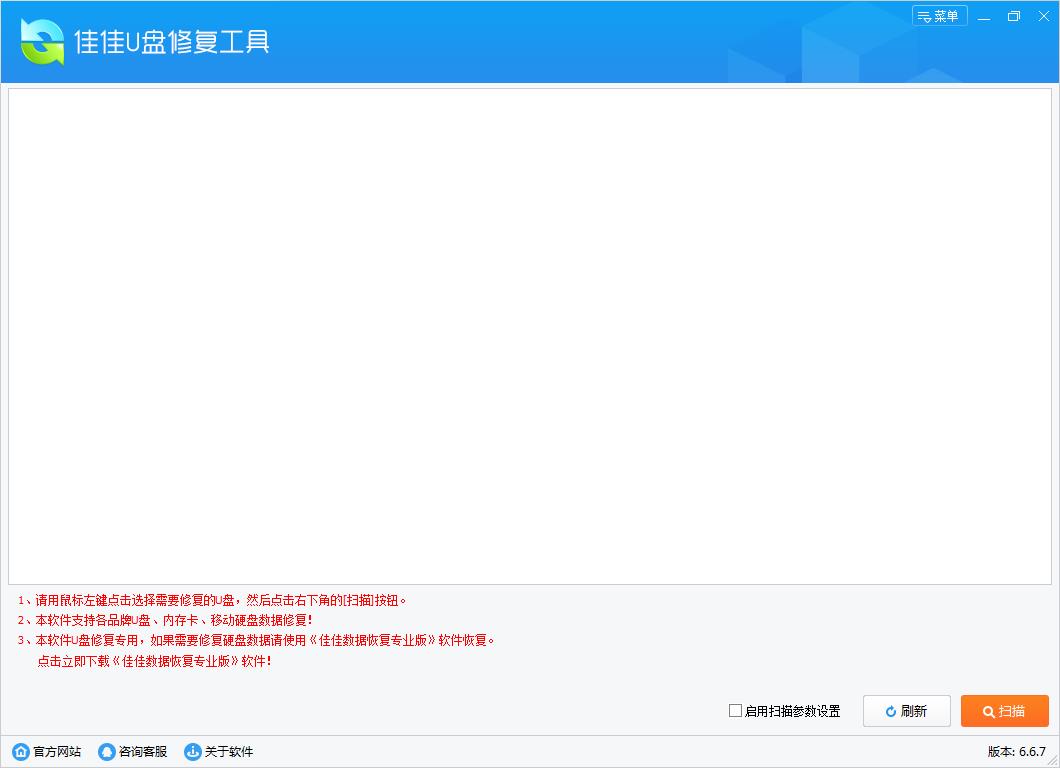Click the 咨询客服 text link
1060x768 pixels.
coord(143,752)
